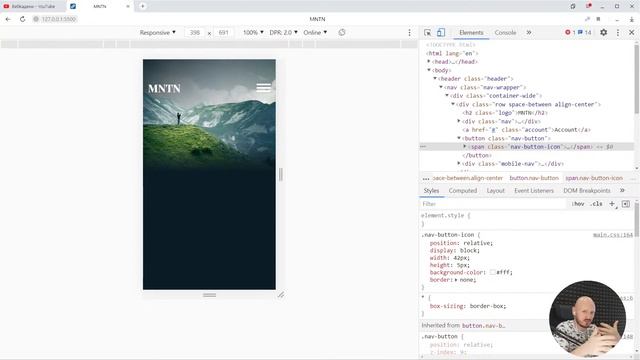Click button.nav-button in the breadcrumb

(534, 178)
